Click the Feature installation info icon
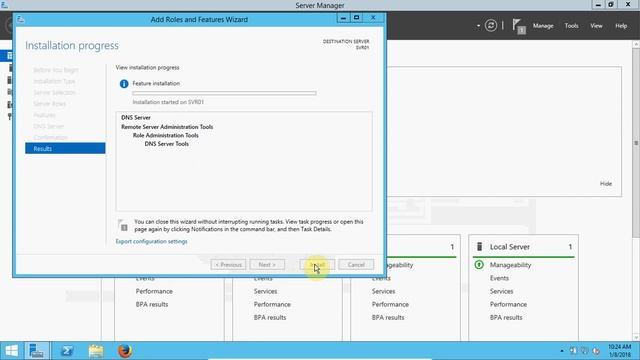 pyautogui.click(x=124, y=84)
